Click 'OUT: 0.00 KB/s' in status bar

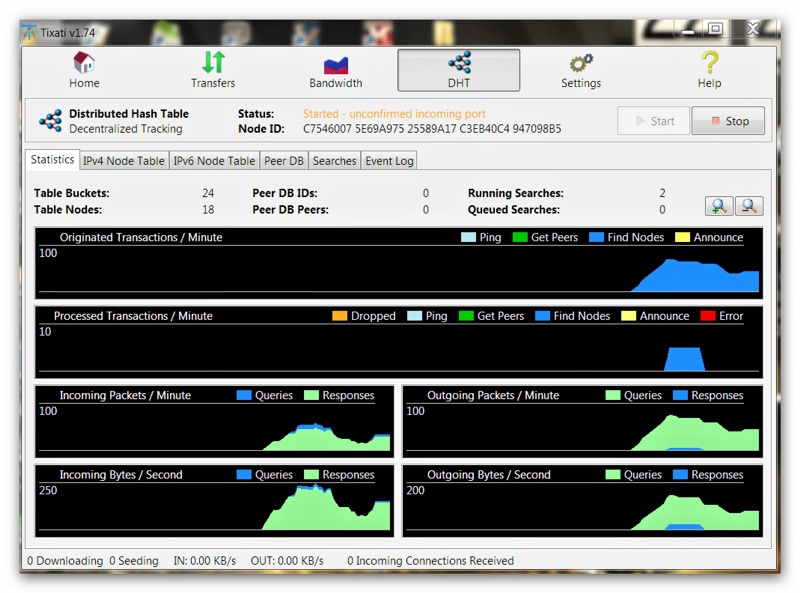pos(287,560)
